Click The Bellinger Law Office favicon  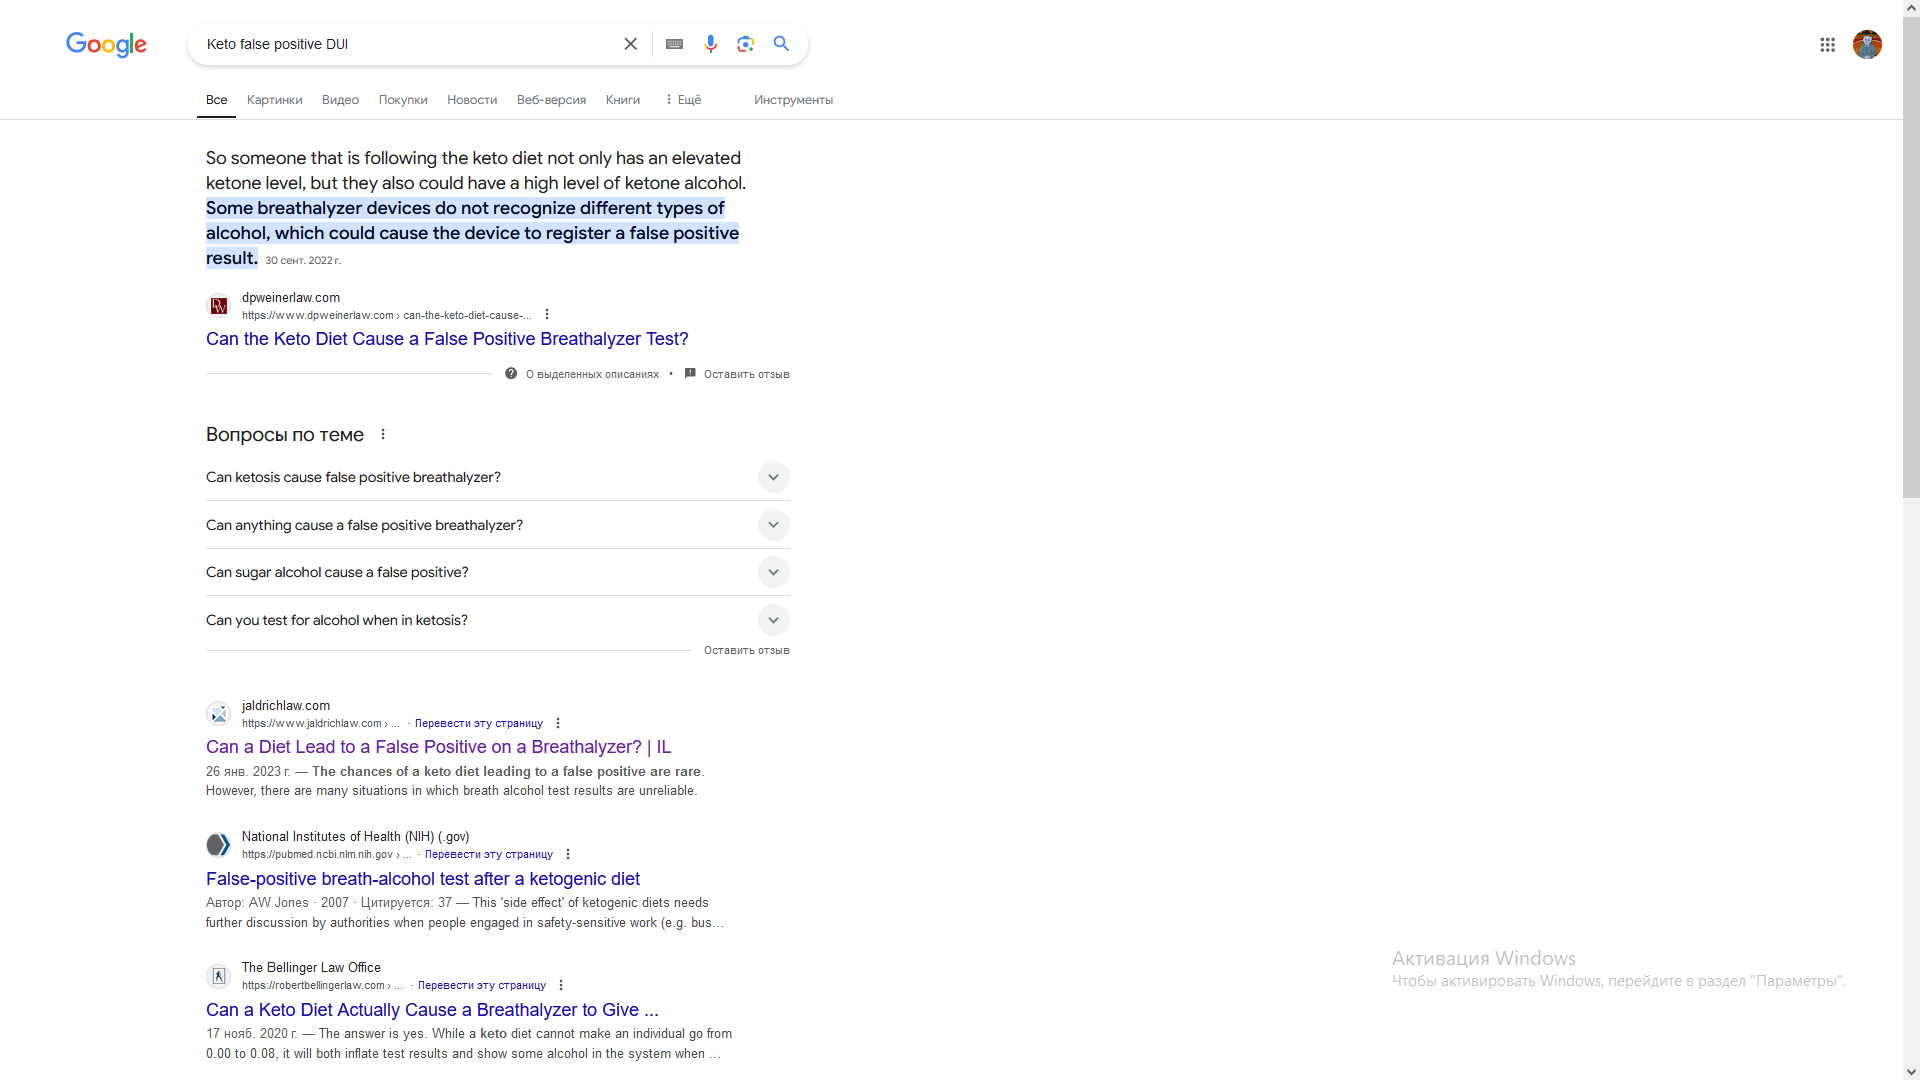[219, 976]
